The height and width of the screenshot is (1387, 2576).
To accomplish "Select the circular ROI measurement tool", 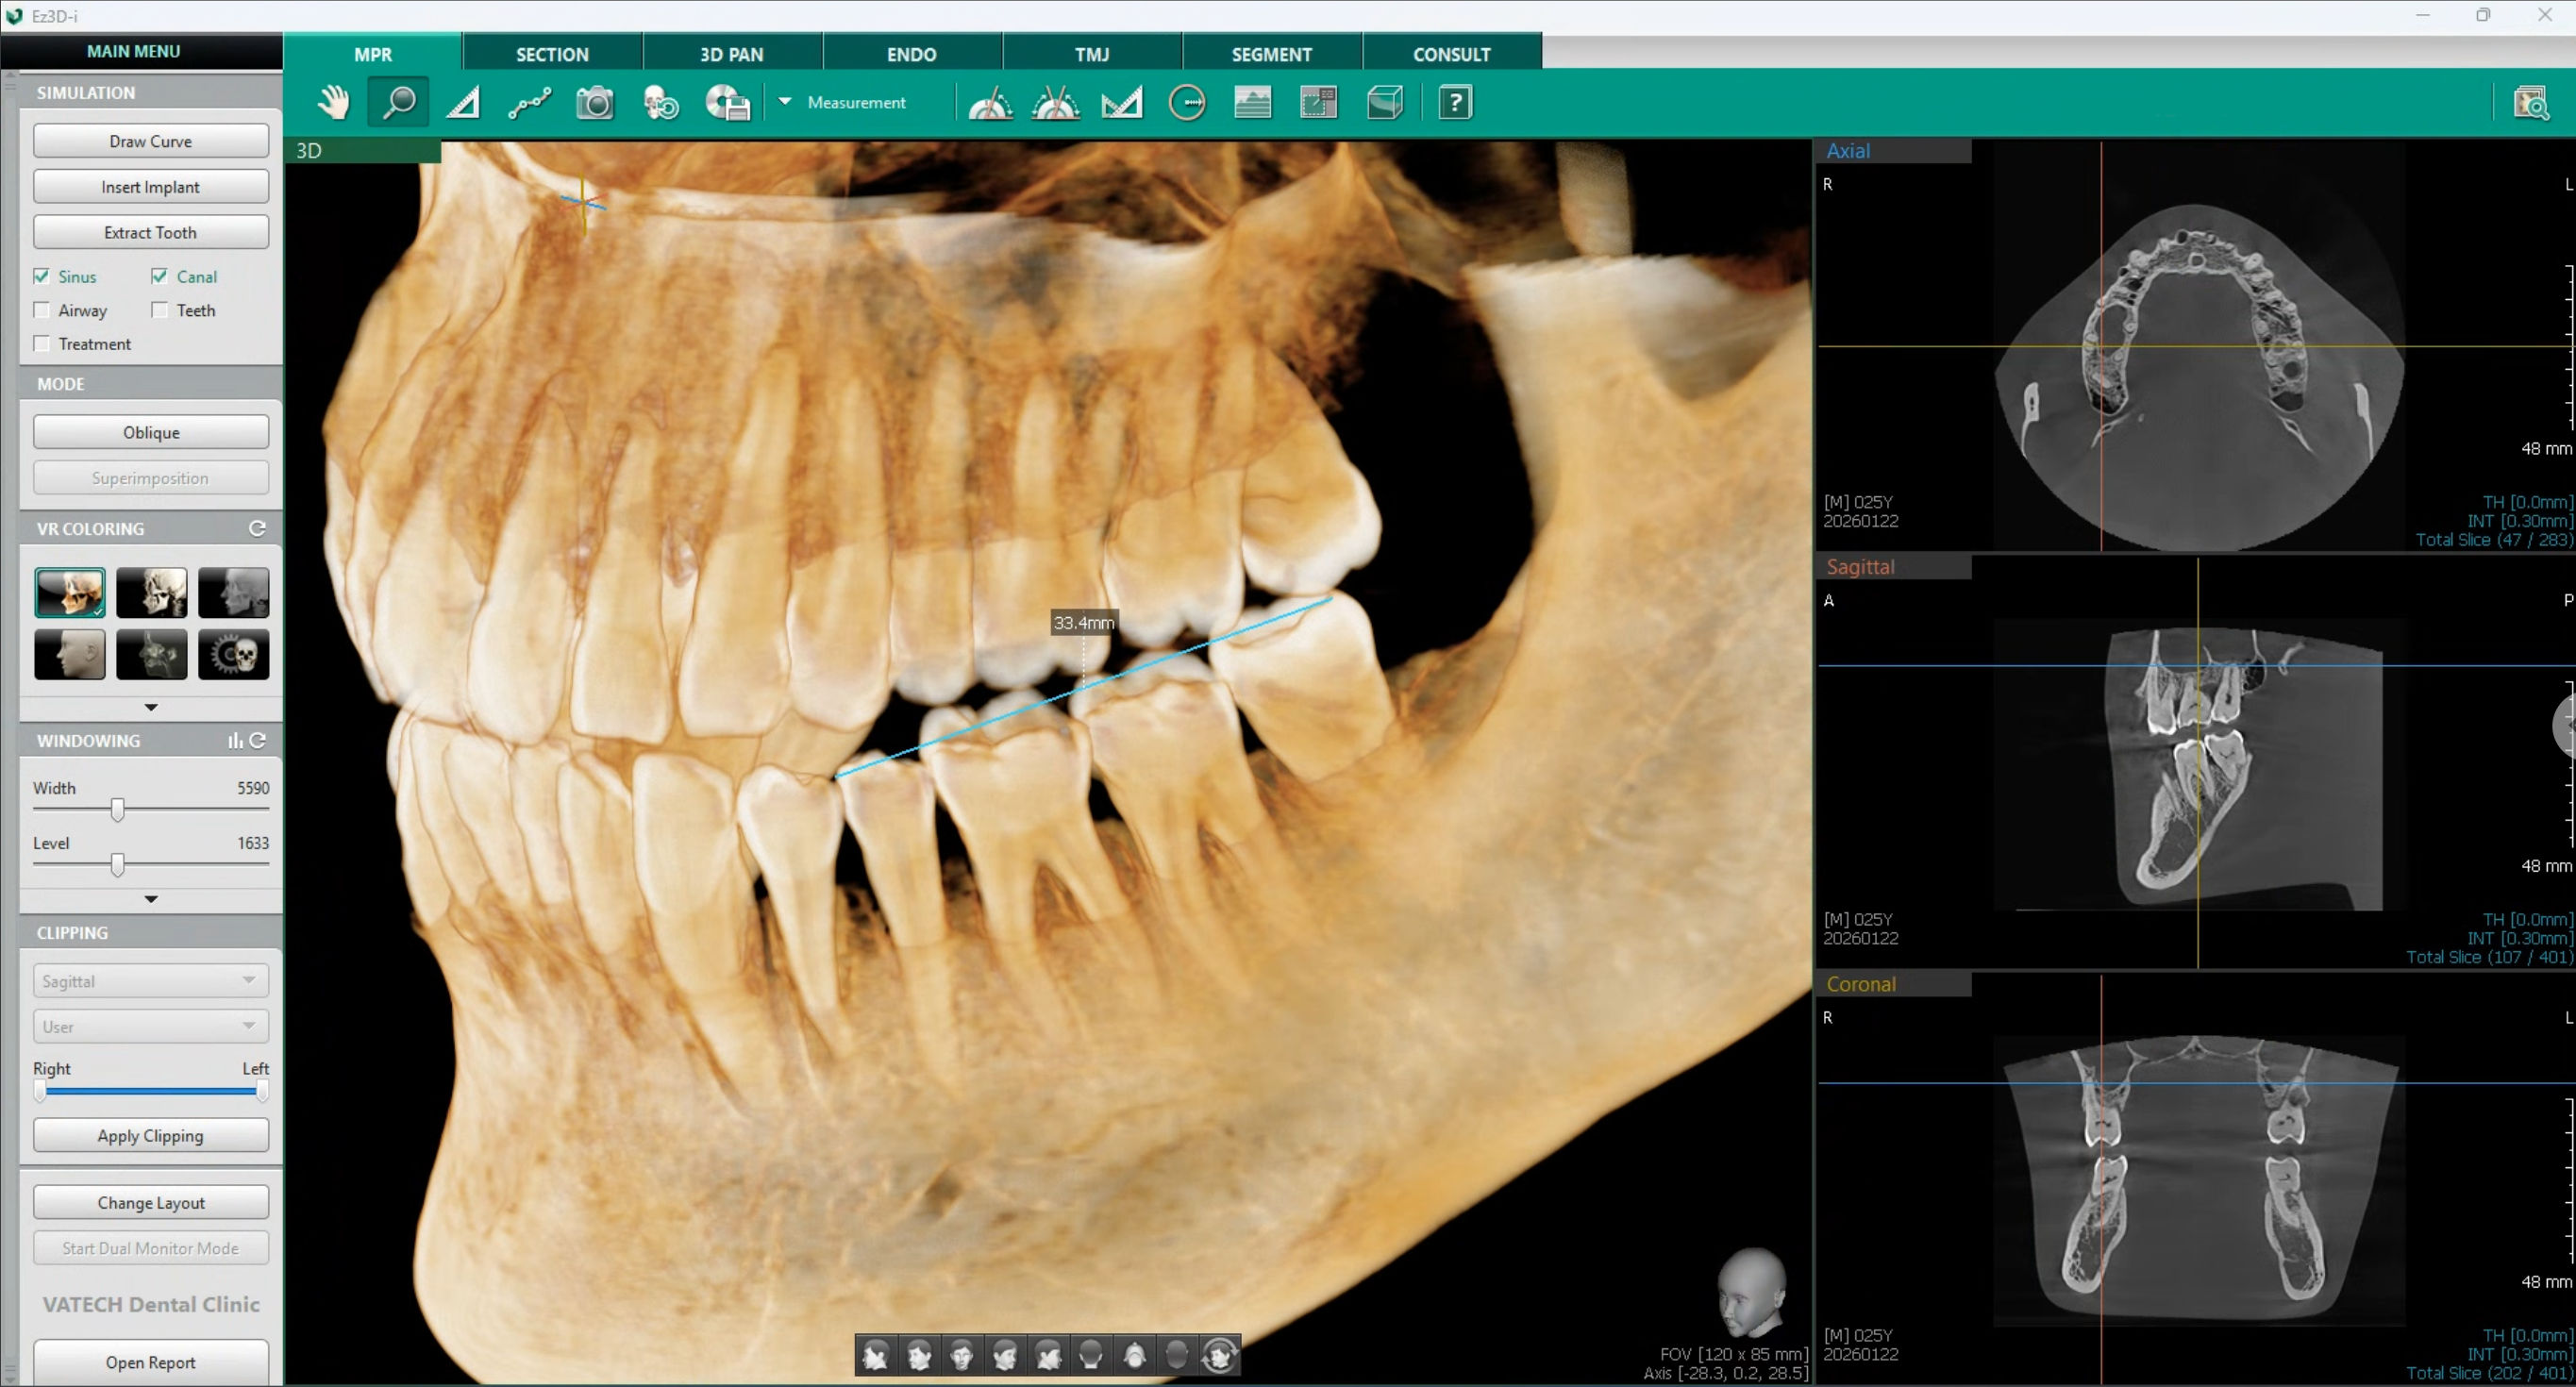I will tap(1187, 102).
